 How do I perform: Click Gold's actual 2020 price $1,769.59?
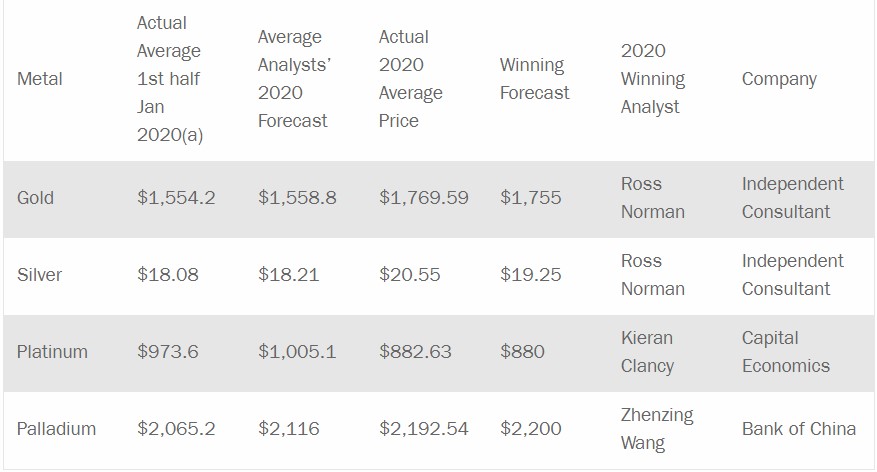click(x=424, y=198)
